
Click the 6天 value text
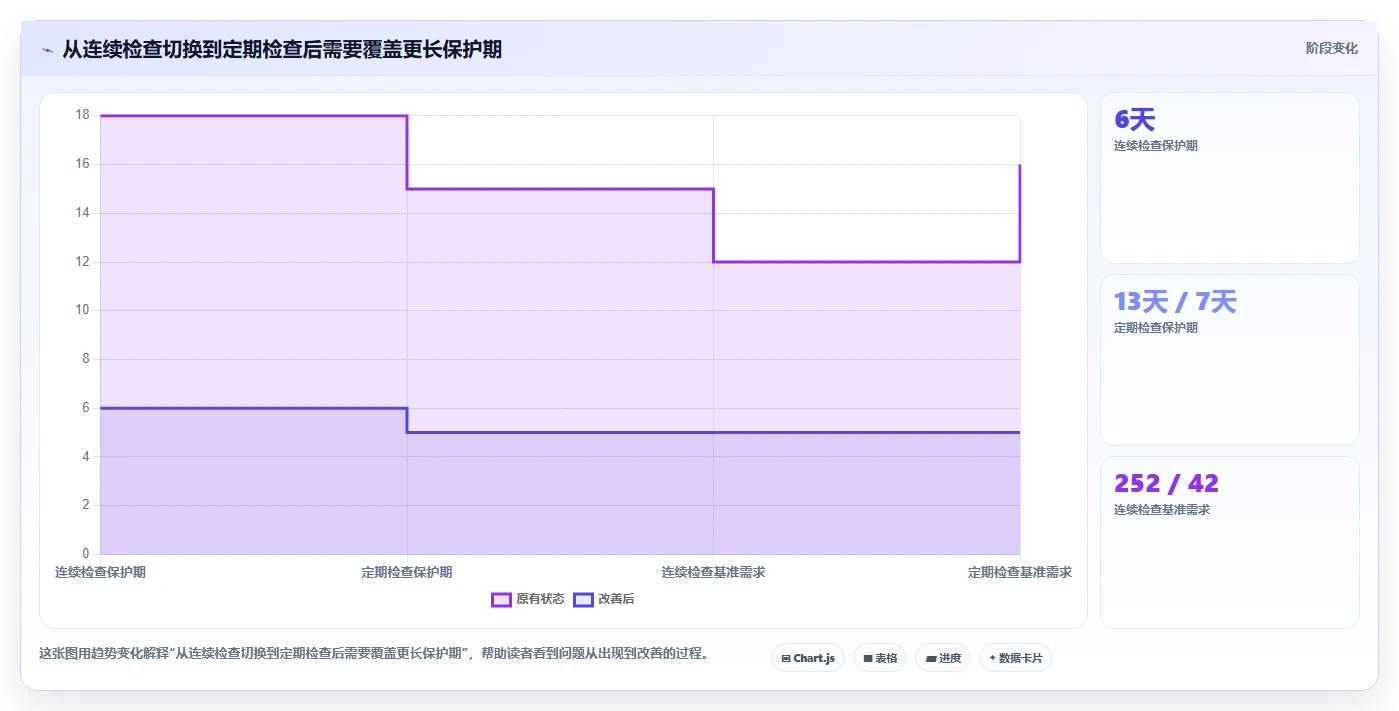pyautogui.click(x=1135, y=120)
